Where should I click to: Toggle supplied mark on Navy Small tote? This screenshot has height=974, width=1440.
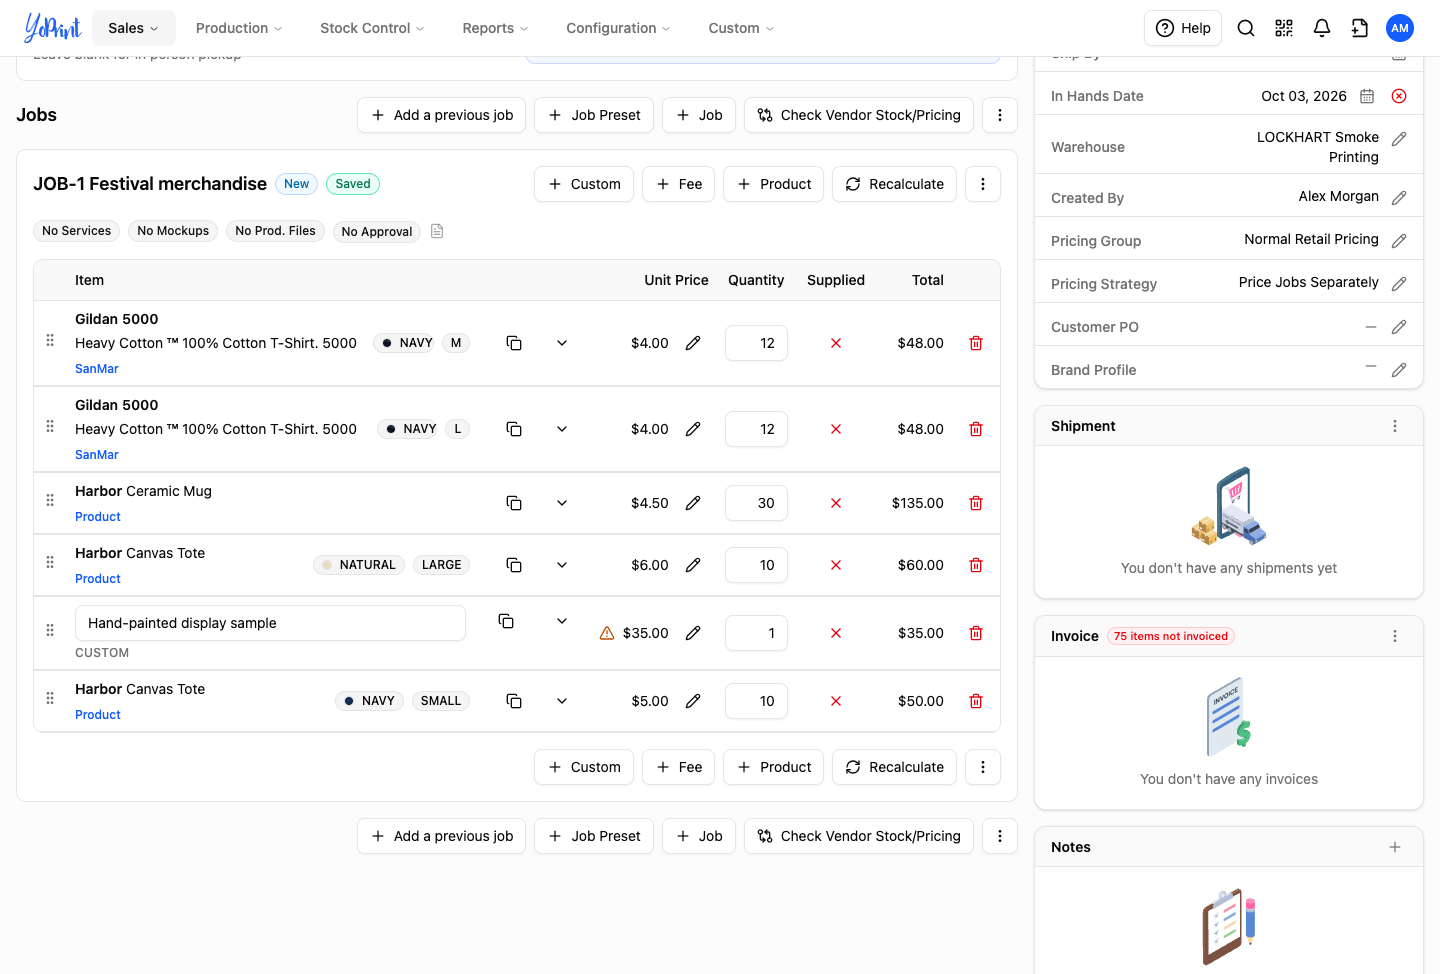tap(836, 701)
